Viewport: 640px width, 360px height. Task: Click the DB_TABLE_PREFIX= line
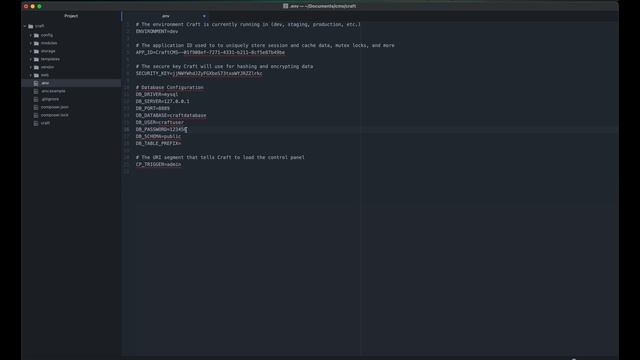[x=158, y=144]
